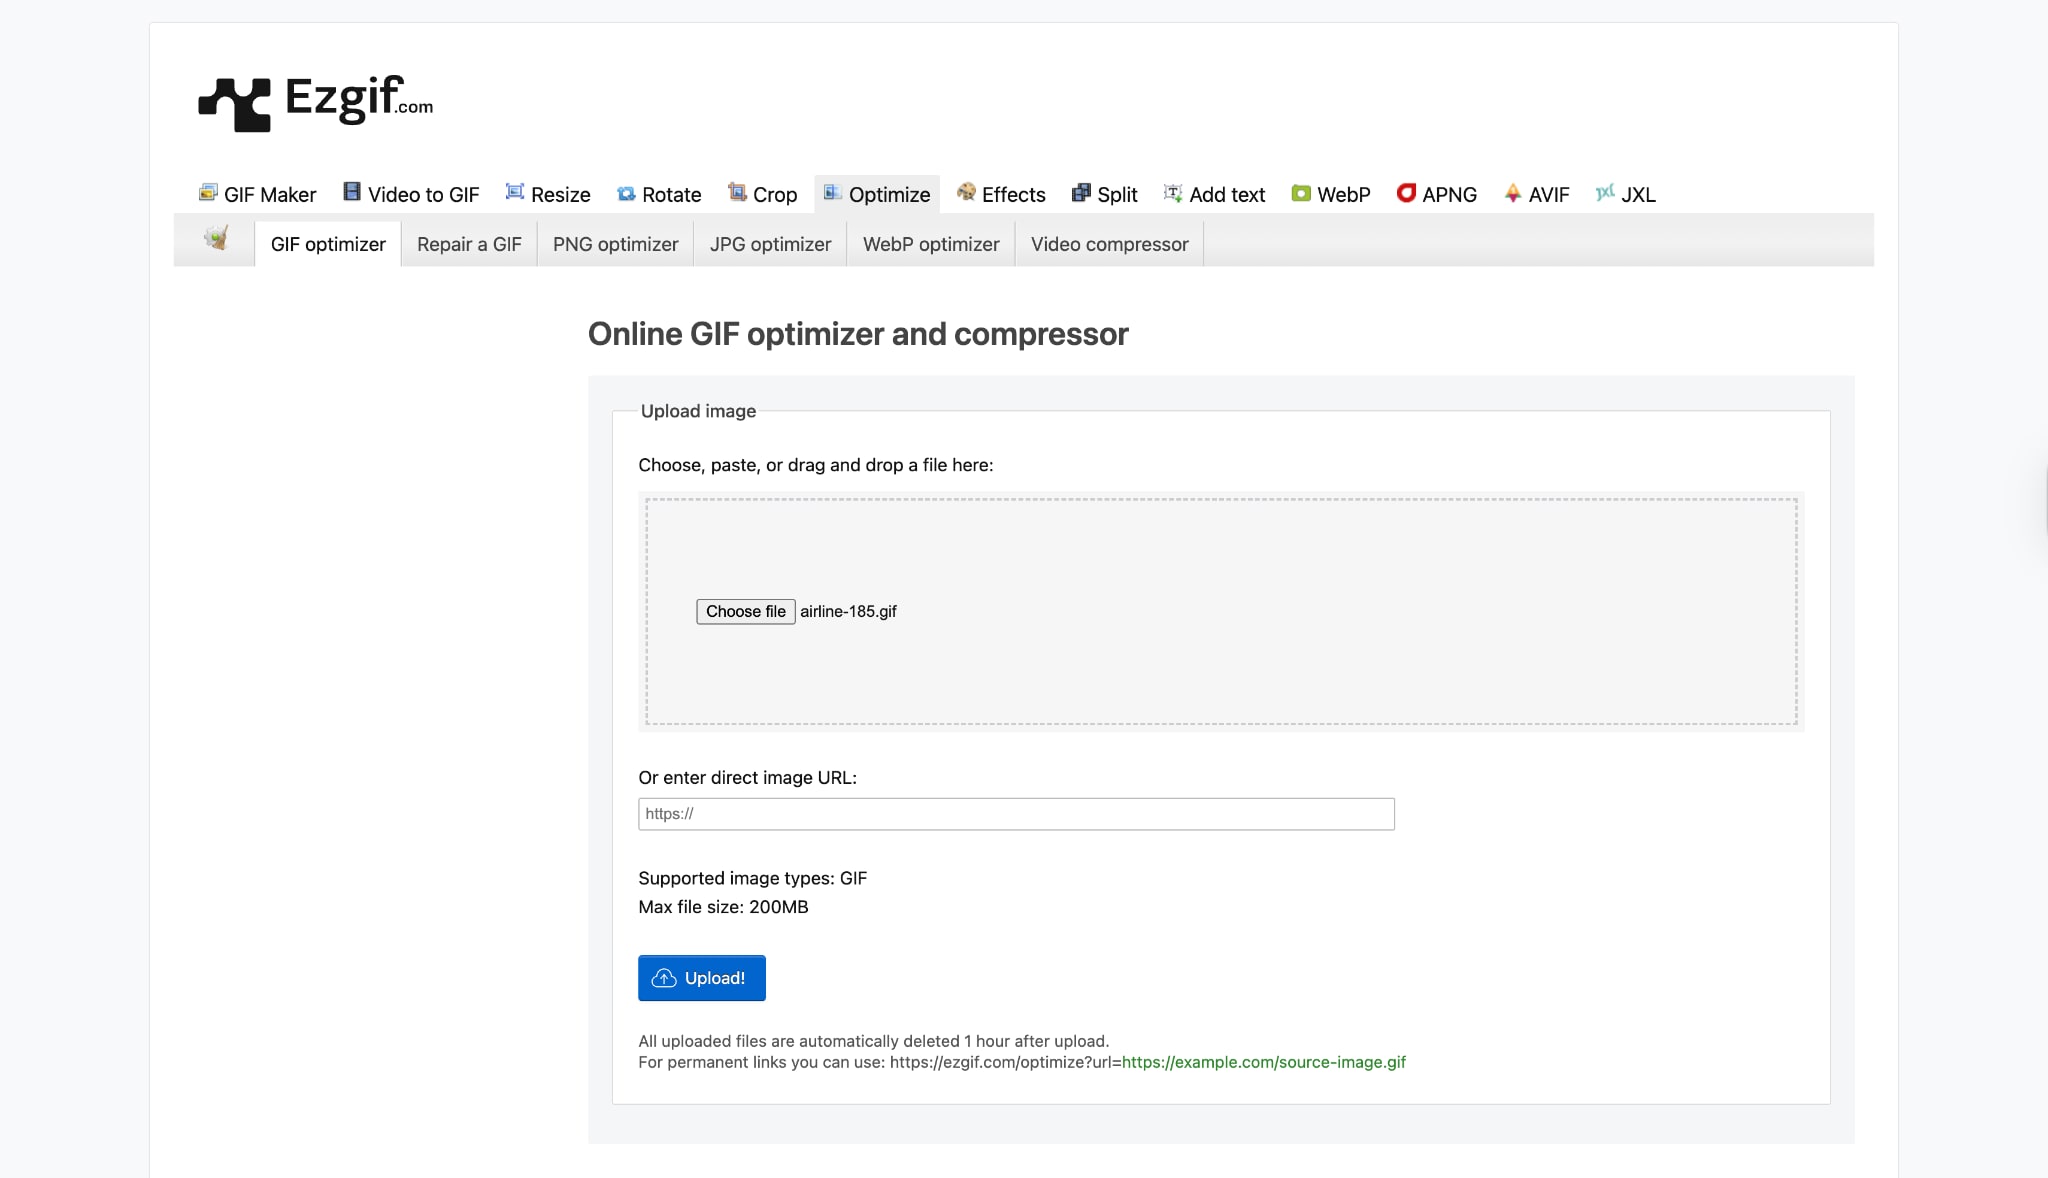Viewport: 2048px width, 1178px height.
Task: Select the Split tool
Action: [1105, 194]
